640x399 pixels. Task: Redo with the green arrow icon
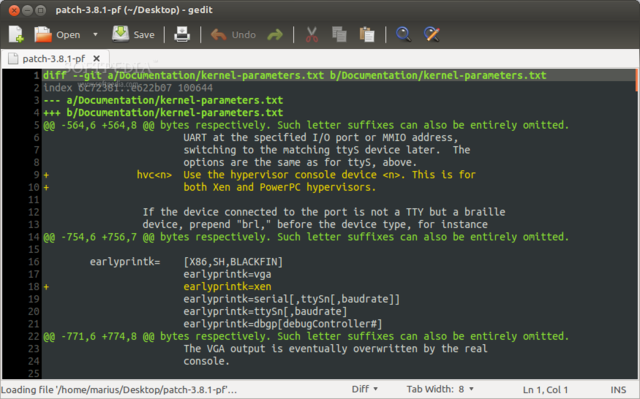pyautogui.click(x=275, y=35)
